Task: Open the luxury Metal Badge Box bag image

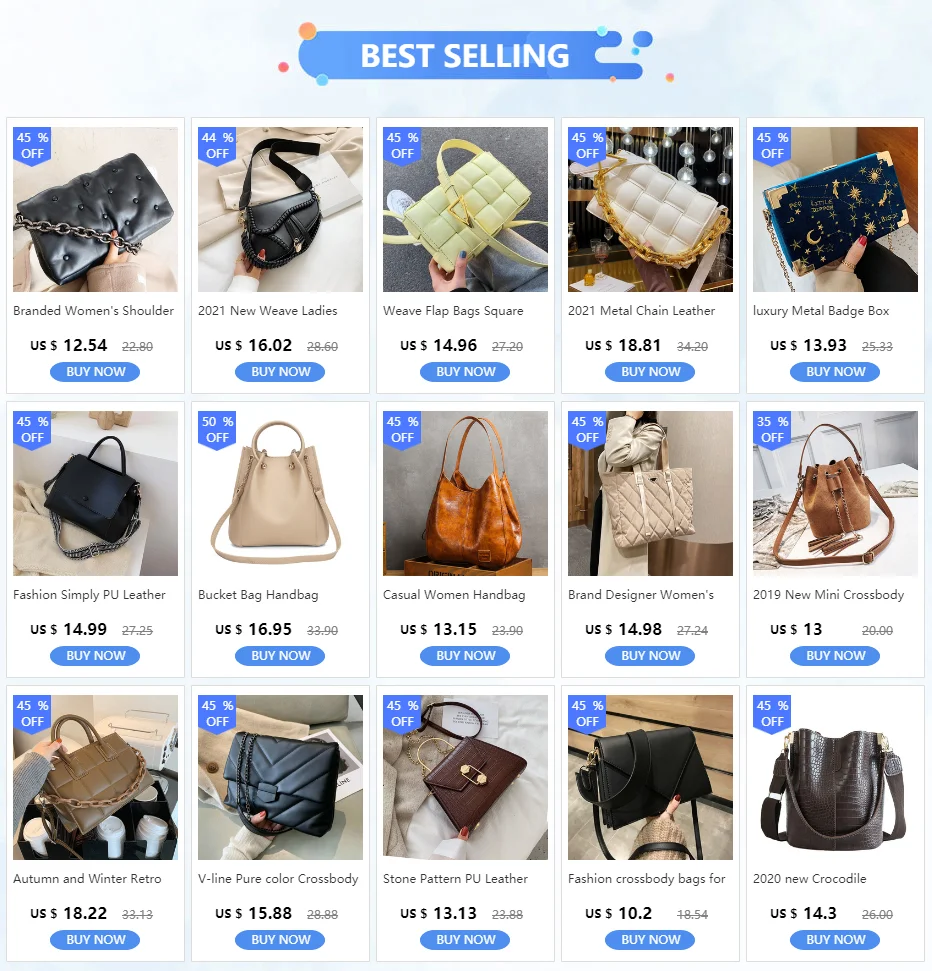Action: click(835, 209)
